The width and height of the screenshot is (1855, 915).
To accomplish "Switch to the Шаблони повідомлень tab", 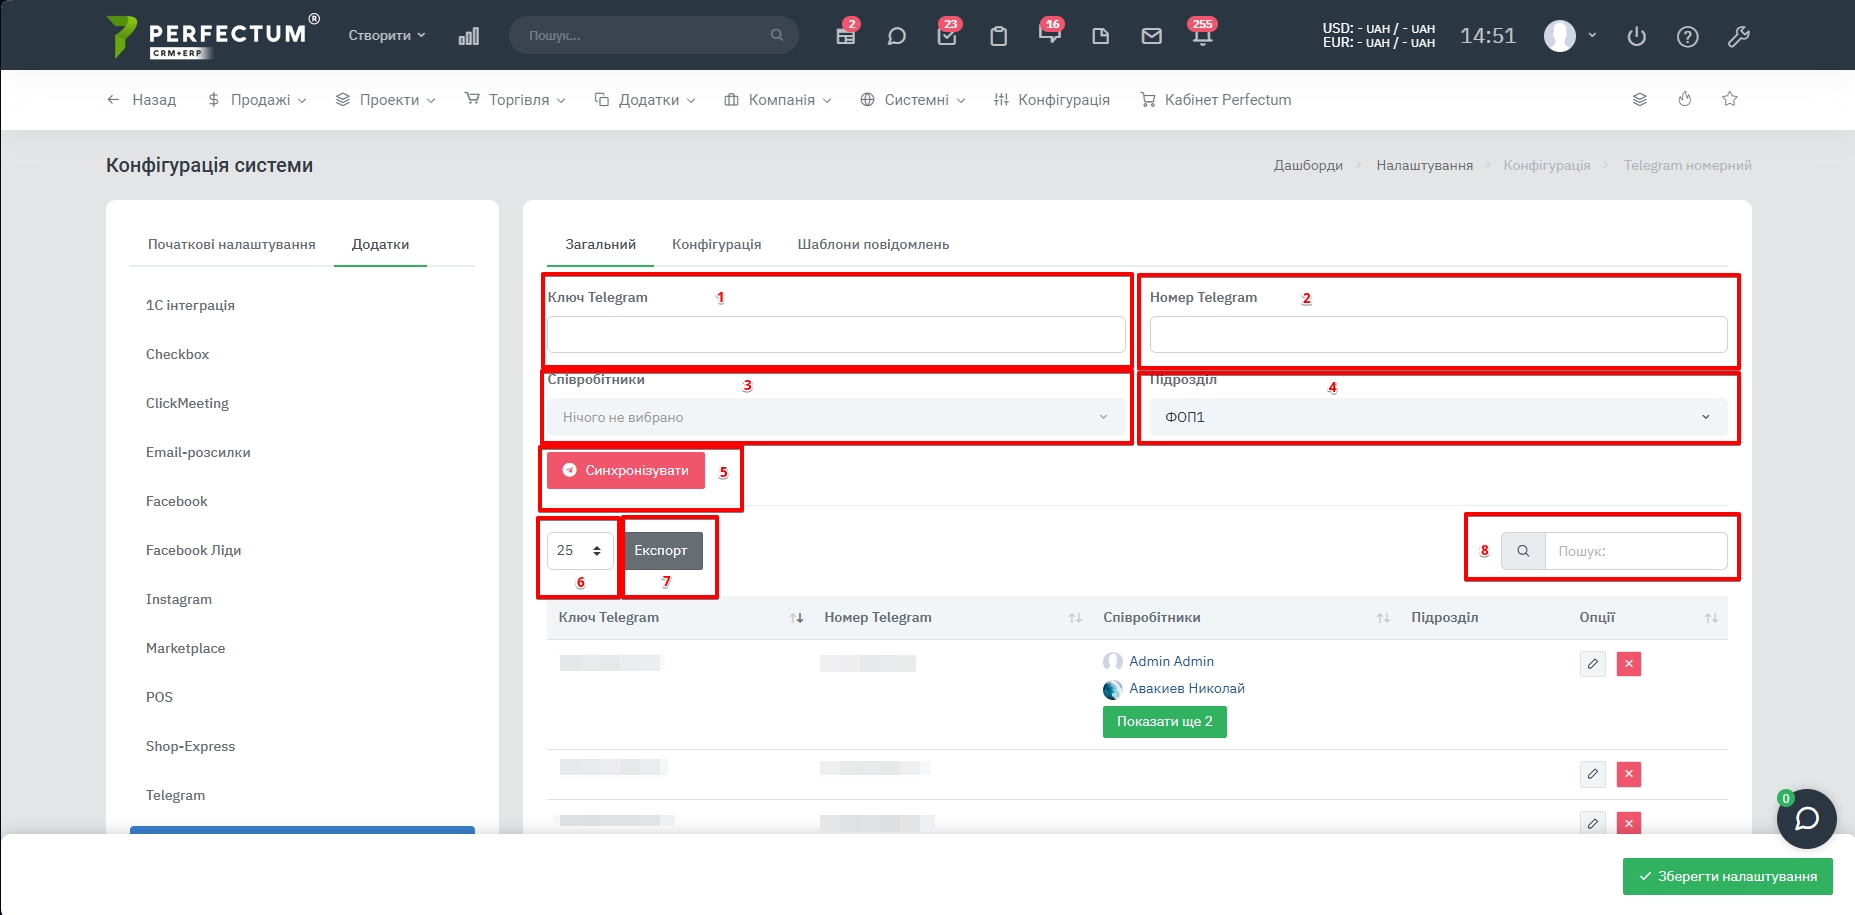I will coord(872,244).
